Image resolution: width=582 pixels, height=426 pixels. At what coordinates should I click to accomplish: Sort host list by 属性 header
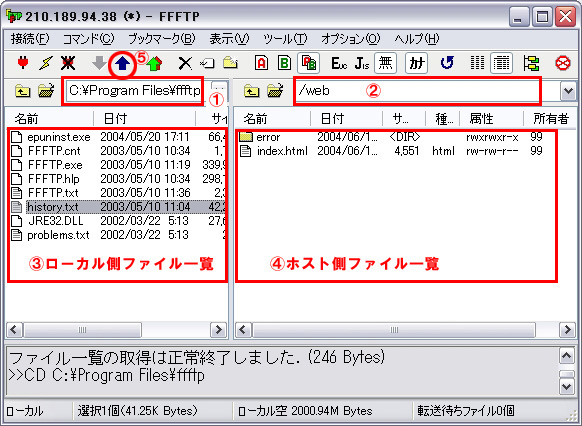[x=492, y=119]
